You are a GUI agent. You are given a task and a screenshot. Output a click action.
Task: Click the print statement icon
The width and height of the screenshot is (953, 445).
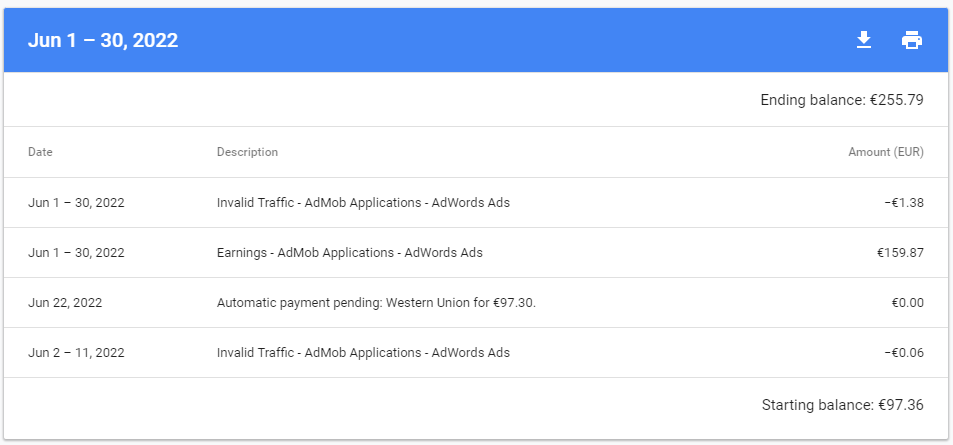(x=912, y=40)
